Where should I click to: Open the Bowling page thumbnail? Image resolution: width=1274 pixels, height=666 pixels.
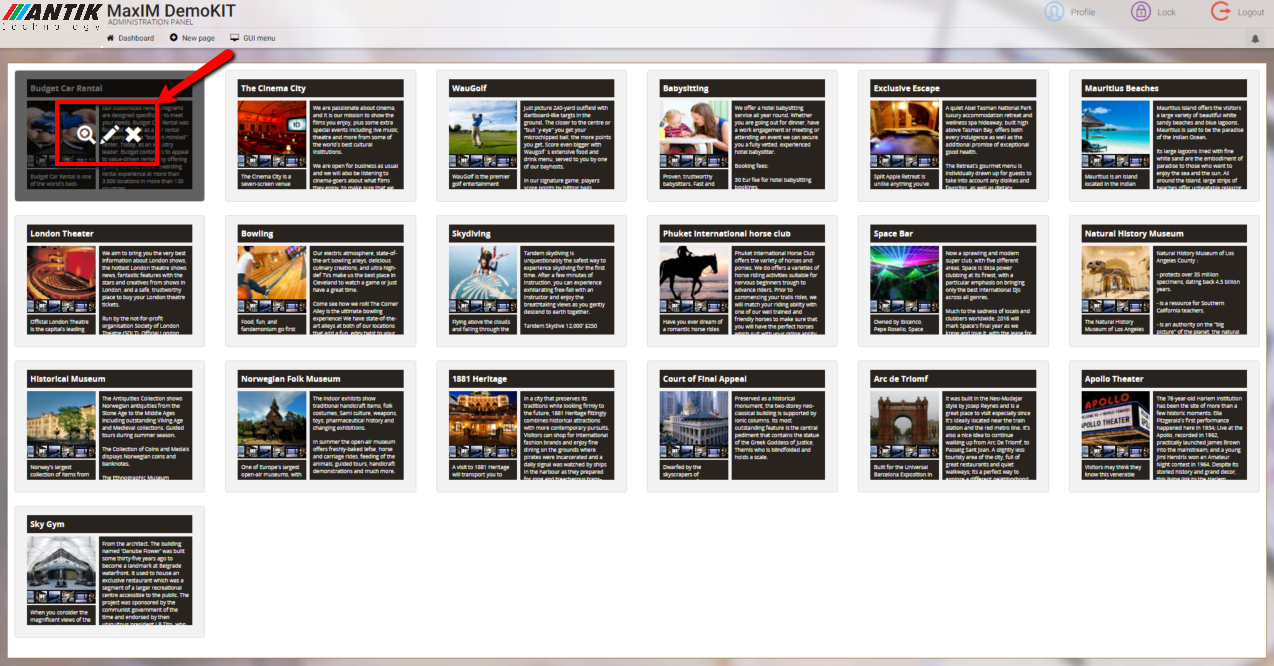click(320, 281)
